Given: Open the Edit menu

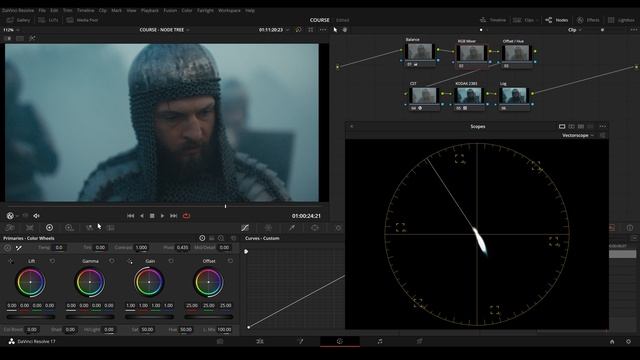Looking at the screenshot, I should coord(54,10).
